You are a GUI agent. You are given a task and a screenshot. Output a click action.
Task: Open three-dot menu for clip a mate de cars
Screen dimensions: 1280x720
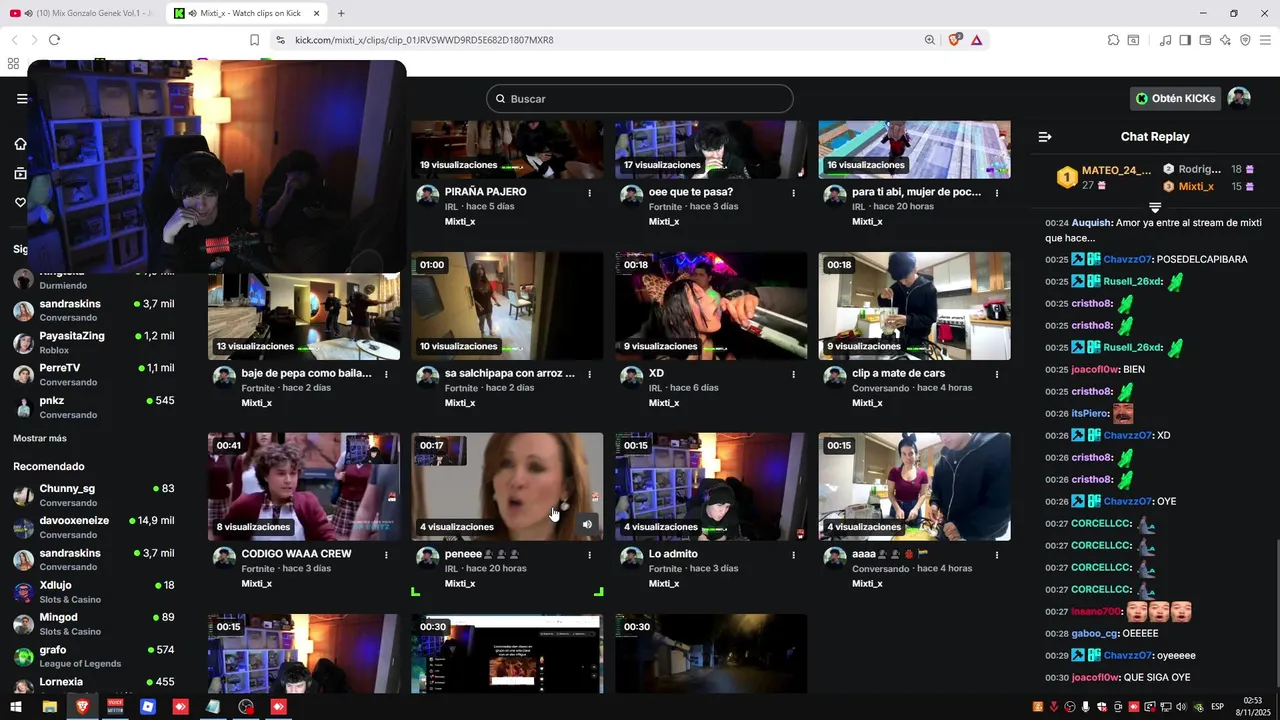997,375
